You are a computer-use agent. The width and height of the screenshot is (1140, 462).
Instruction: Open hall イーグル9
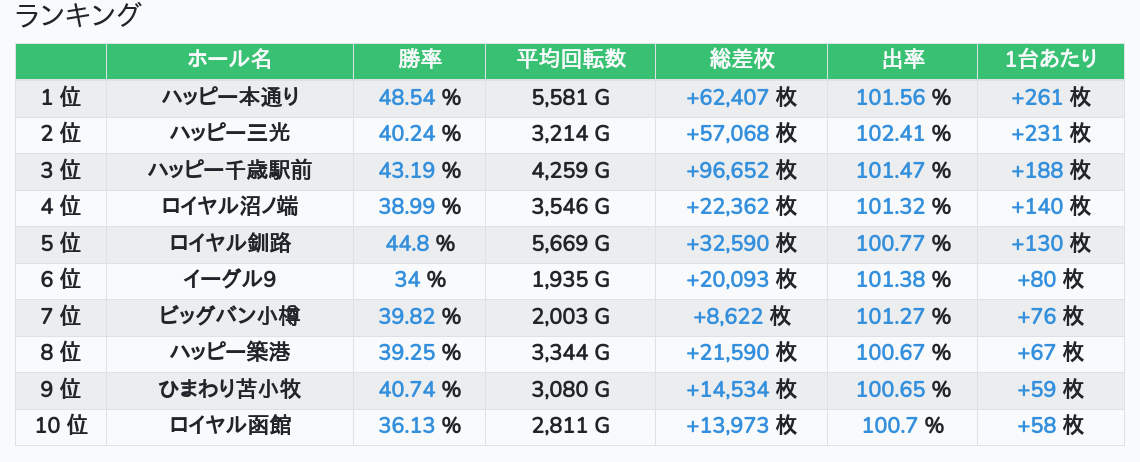click(230, 280)
